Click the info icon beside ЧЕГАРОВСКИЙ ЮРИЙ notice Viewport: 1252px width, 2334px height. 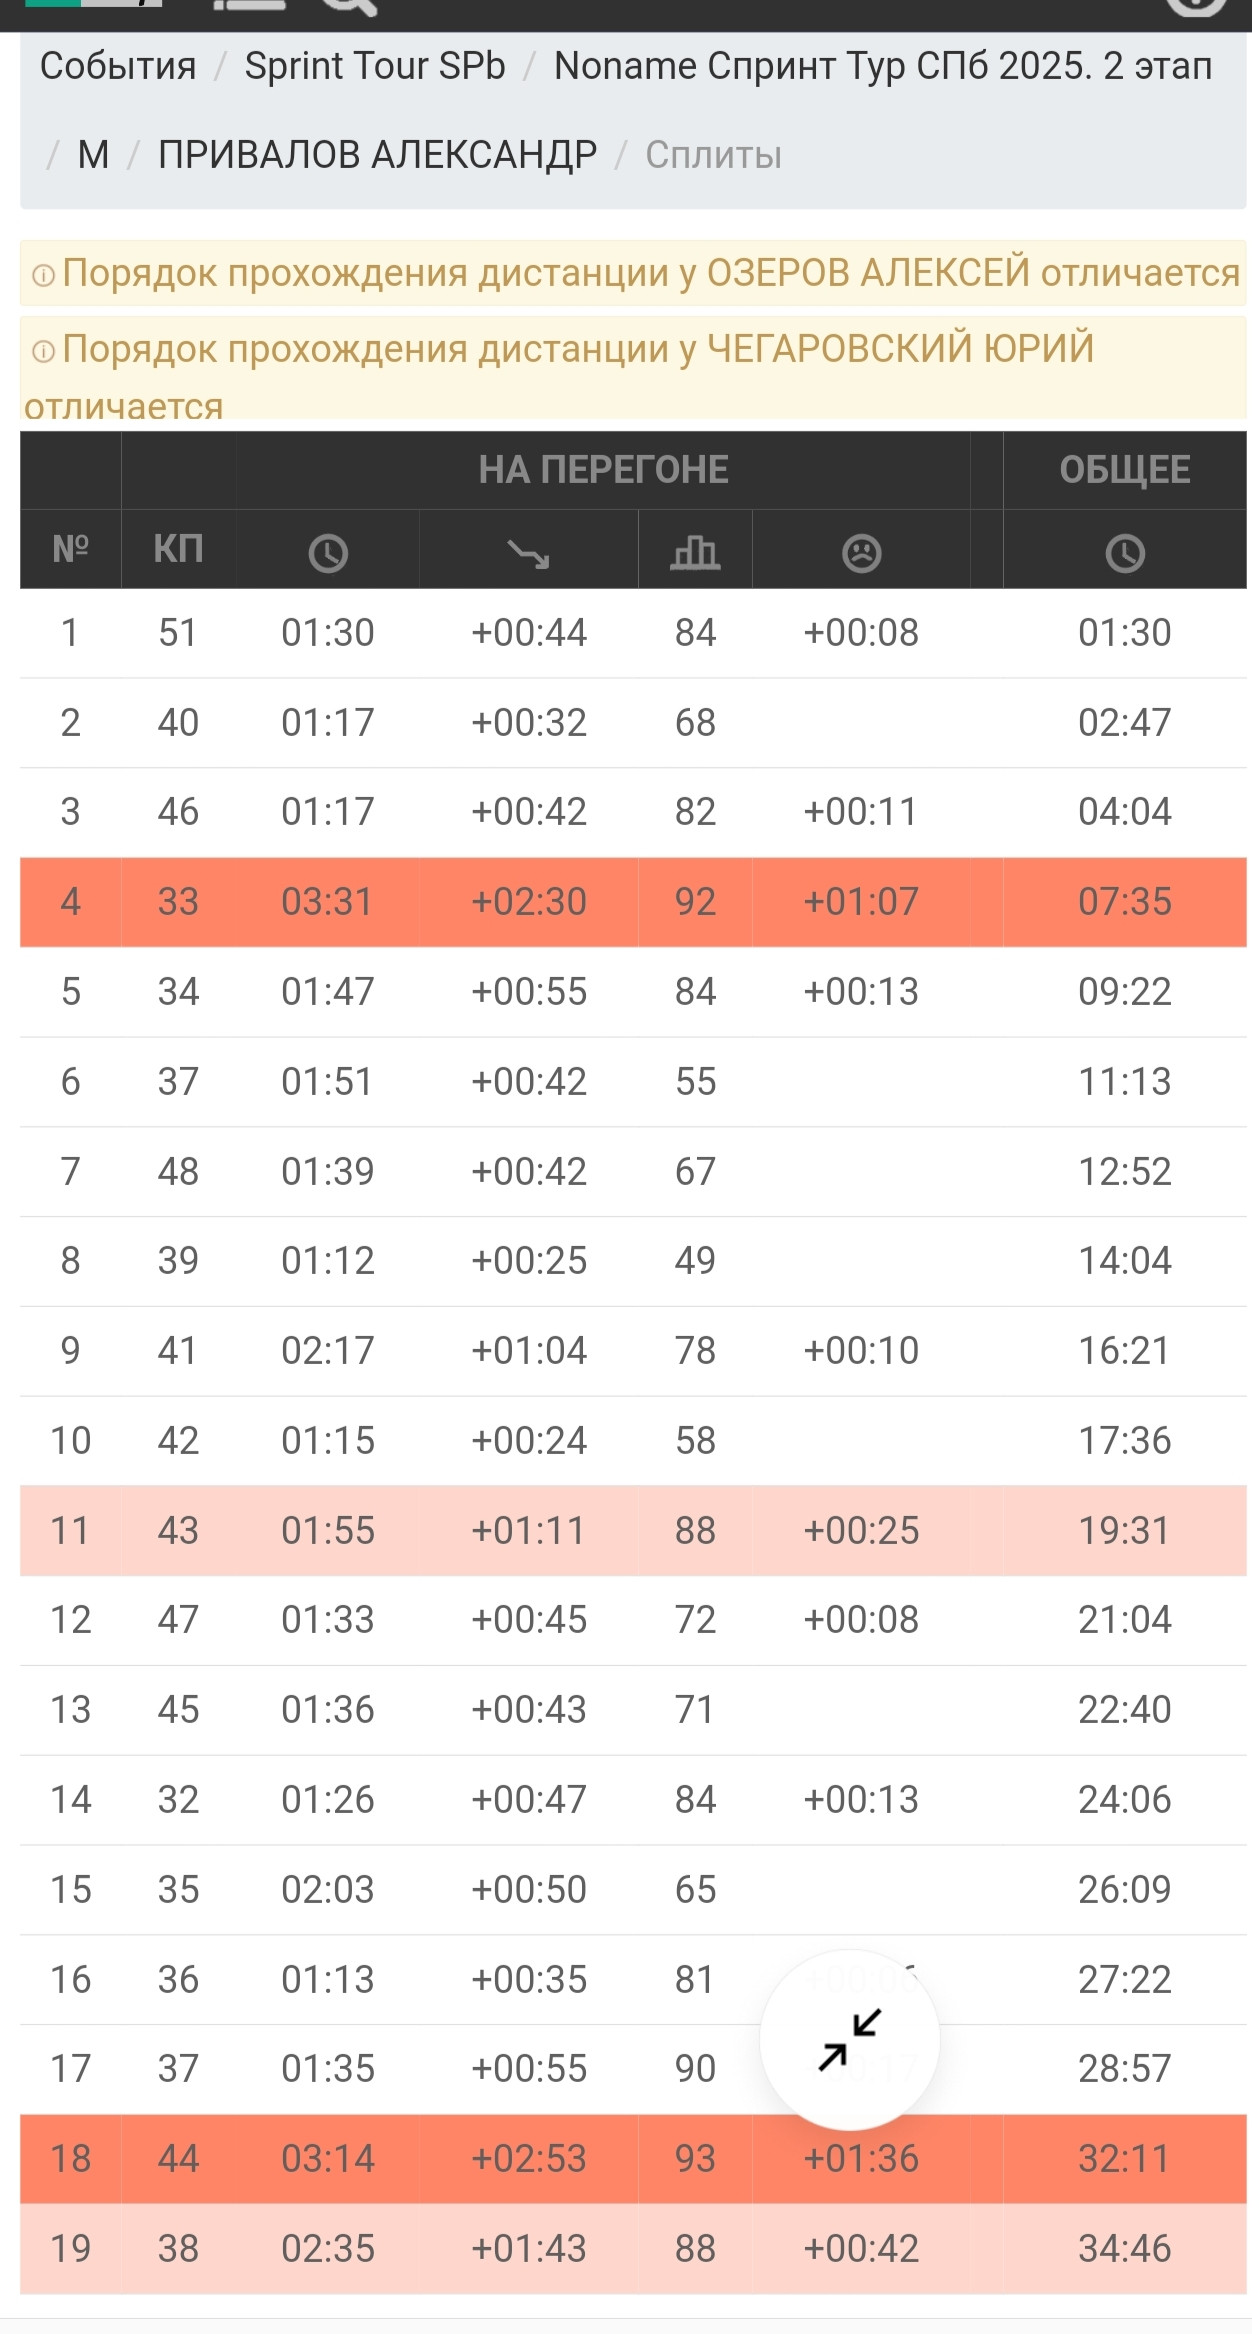coord(43,351)
